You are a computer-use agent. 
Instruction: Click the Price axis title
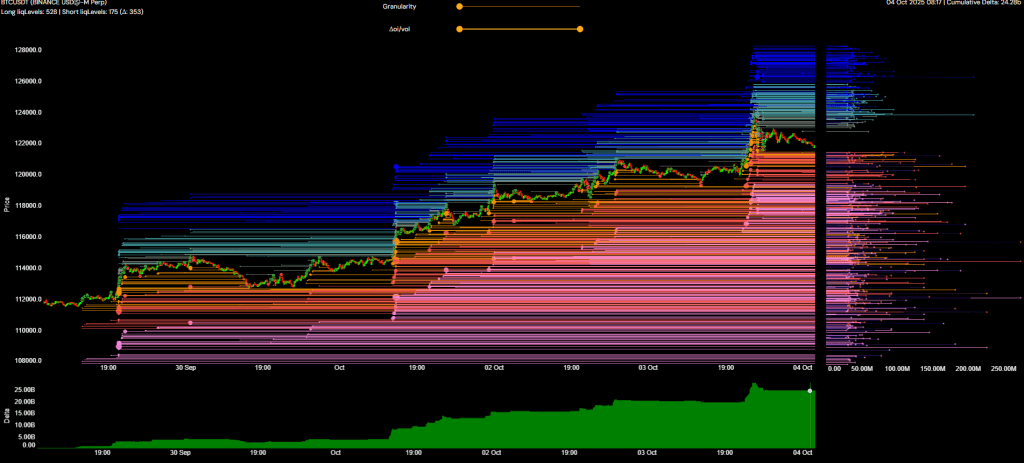click(7, 205)
